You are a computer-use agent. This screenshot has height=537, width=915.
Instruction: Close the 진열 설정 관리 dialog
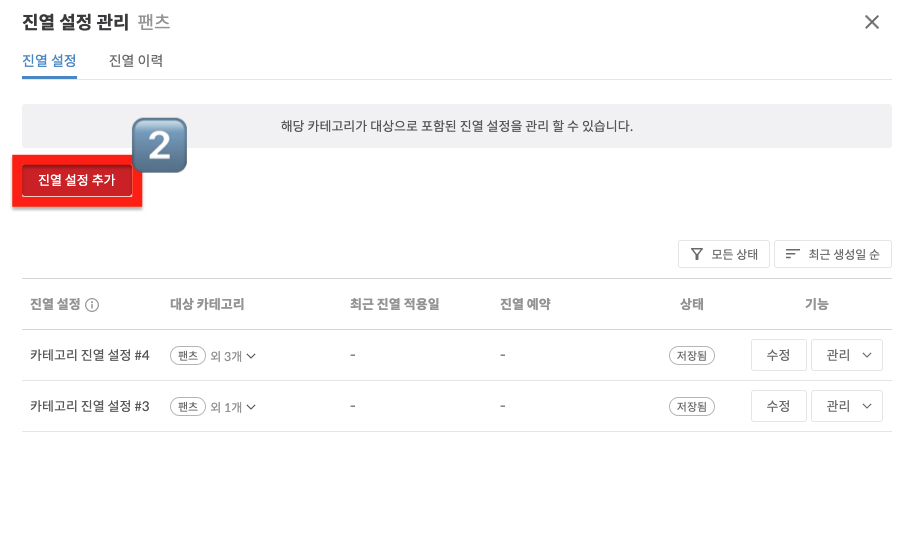click(x=872, y=22)
